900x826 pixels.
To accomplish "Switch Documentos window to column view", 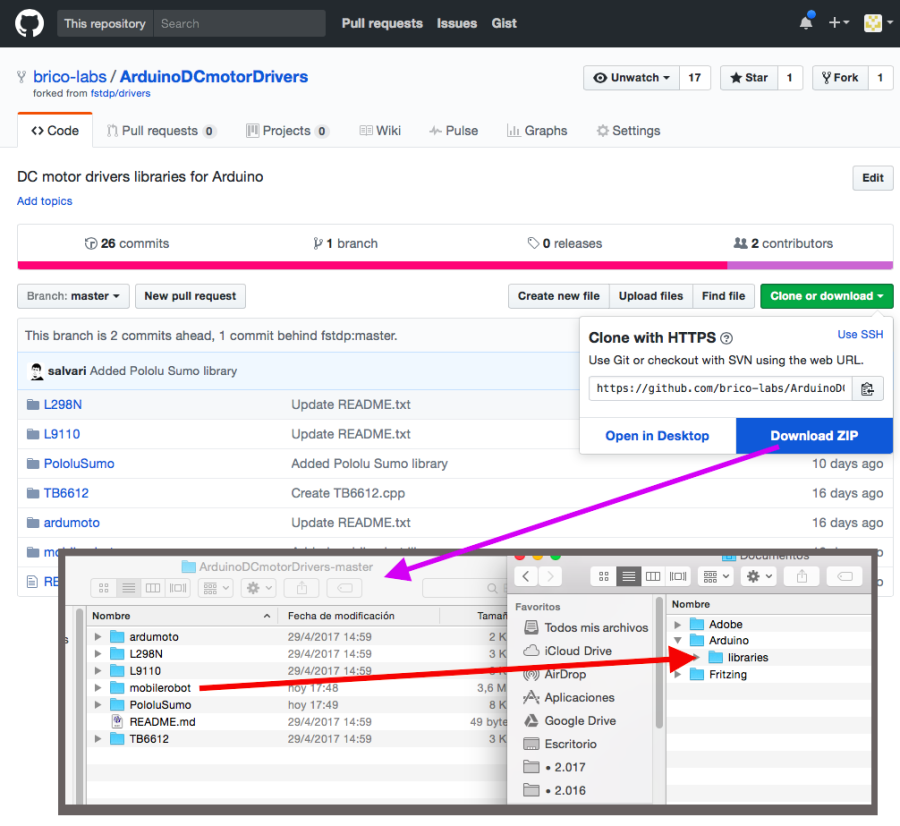I will click(x=653, y=576).
